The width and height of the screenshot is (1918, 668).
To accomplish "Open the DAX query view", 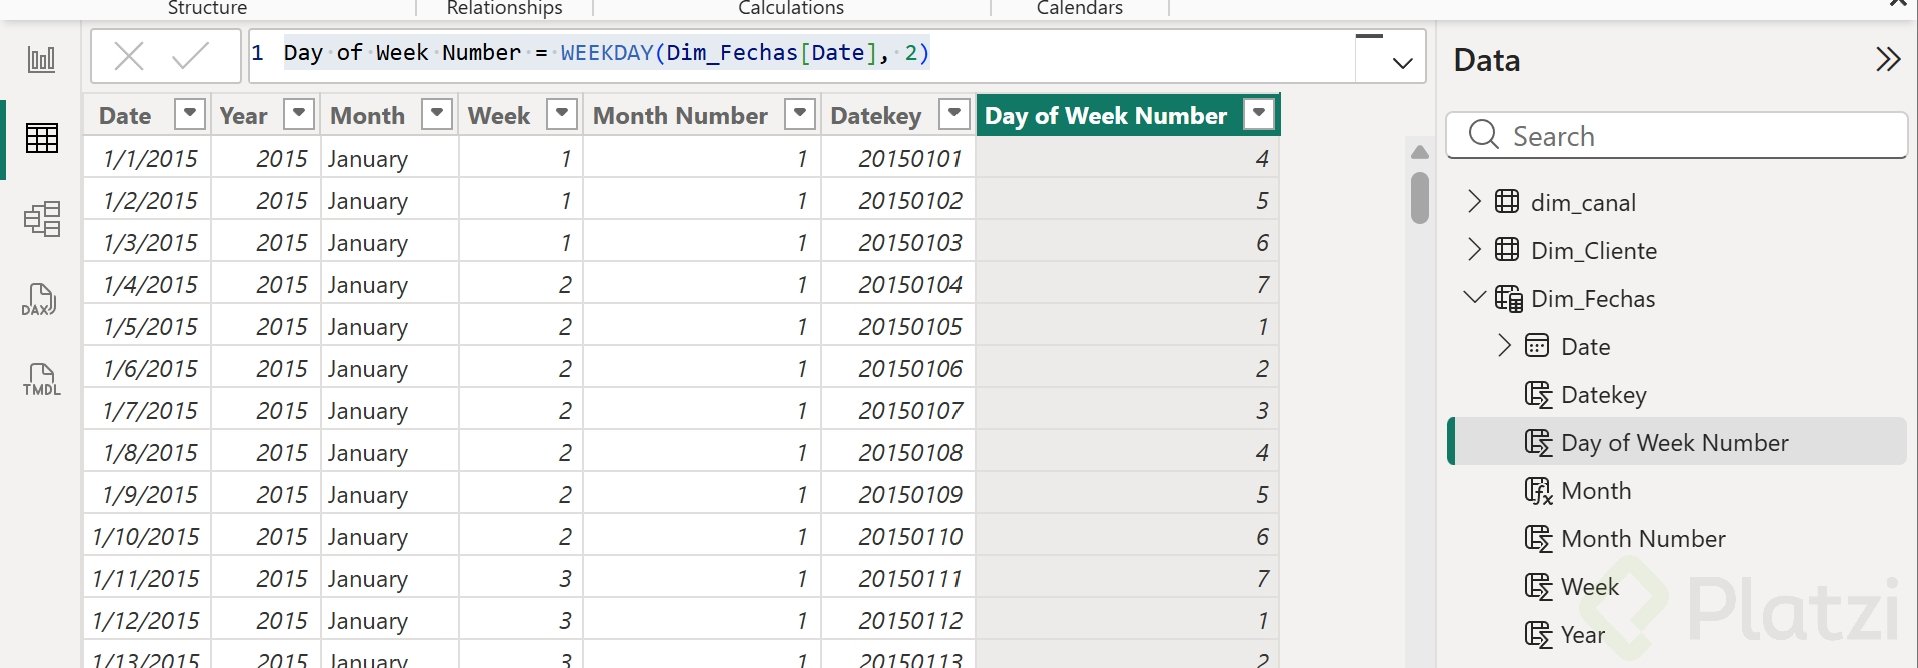I will (x=39, y=299).
